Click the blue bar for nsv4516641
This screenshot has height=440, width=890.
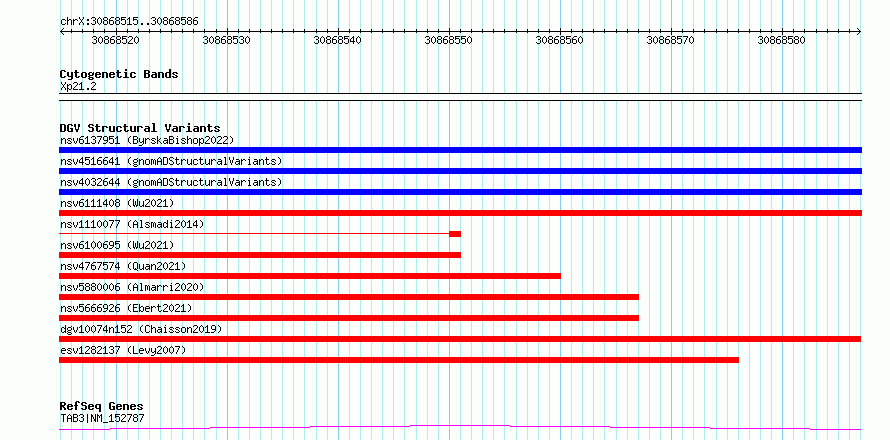(460, 171)
